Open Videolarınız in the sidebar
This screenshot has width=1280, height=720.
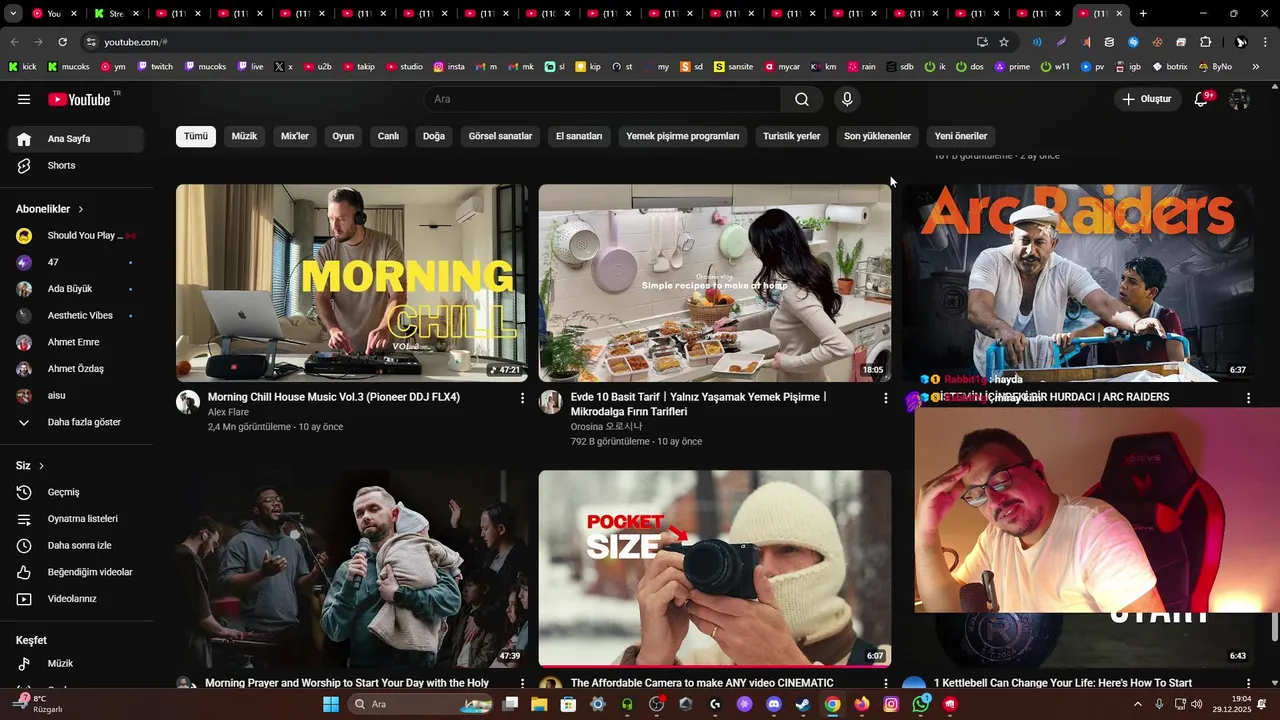pyautogui.click(x=77, y=599)
